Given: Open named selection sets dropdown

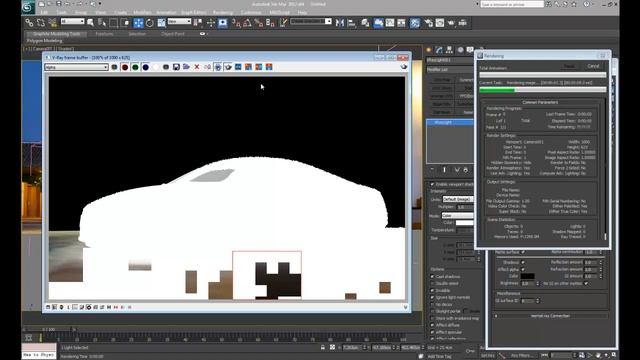Looking at the screenshot, I should pos(311,21).
